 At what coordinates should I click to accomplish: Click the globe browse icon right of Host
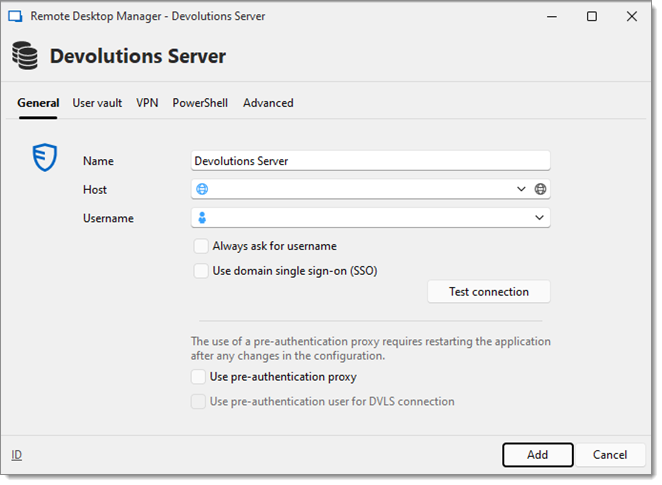(x=540, y=189)
